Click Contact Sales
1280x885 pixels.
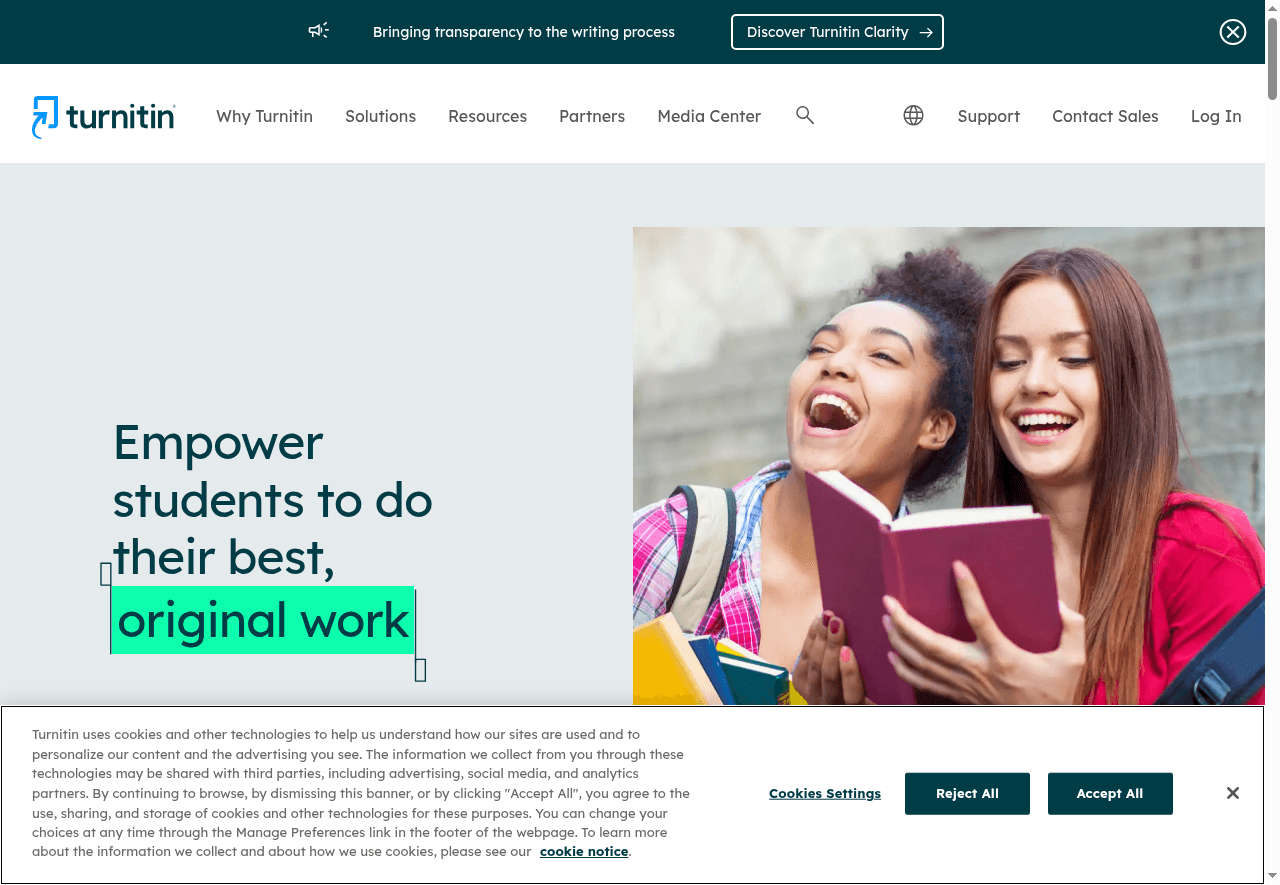coord(1105,116)
